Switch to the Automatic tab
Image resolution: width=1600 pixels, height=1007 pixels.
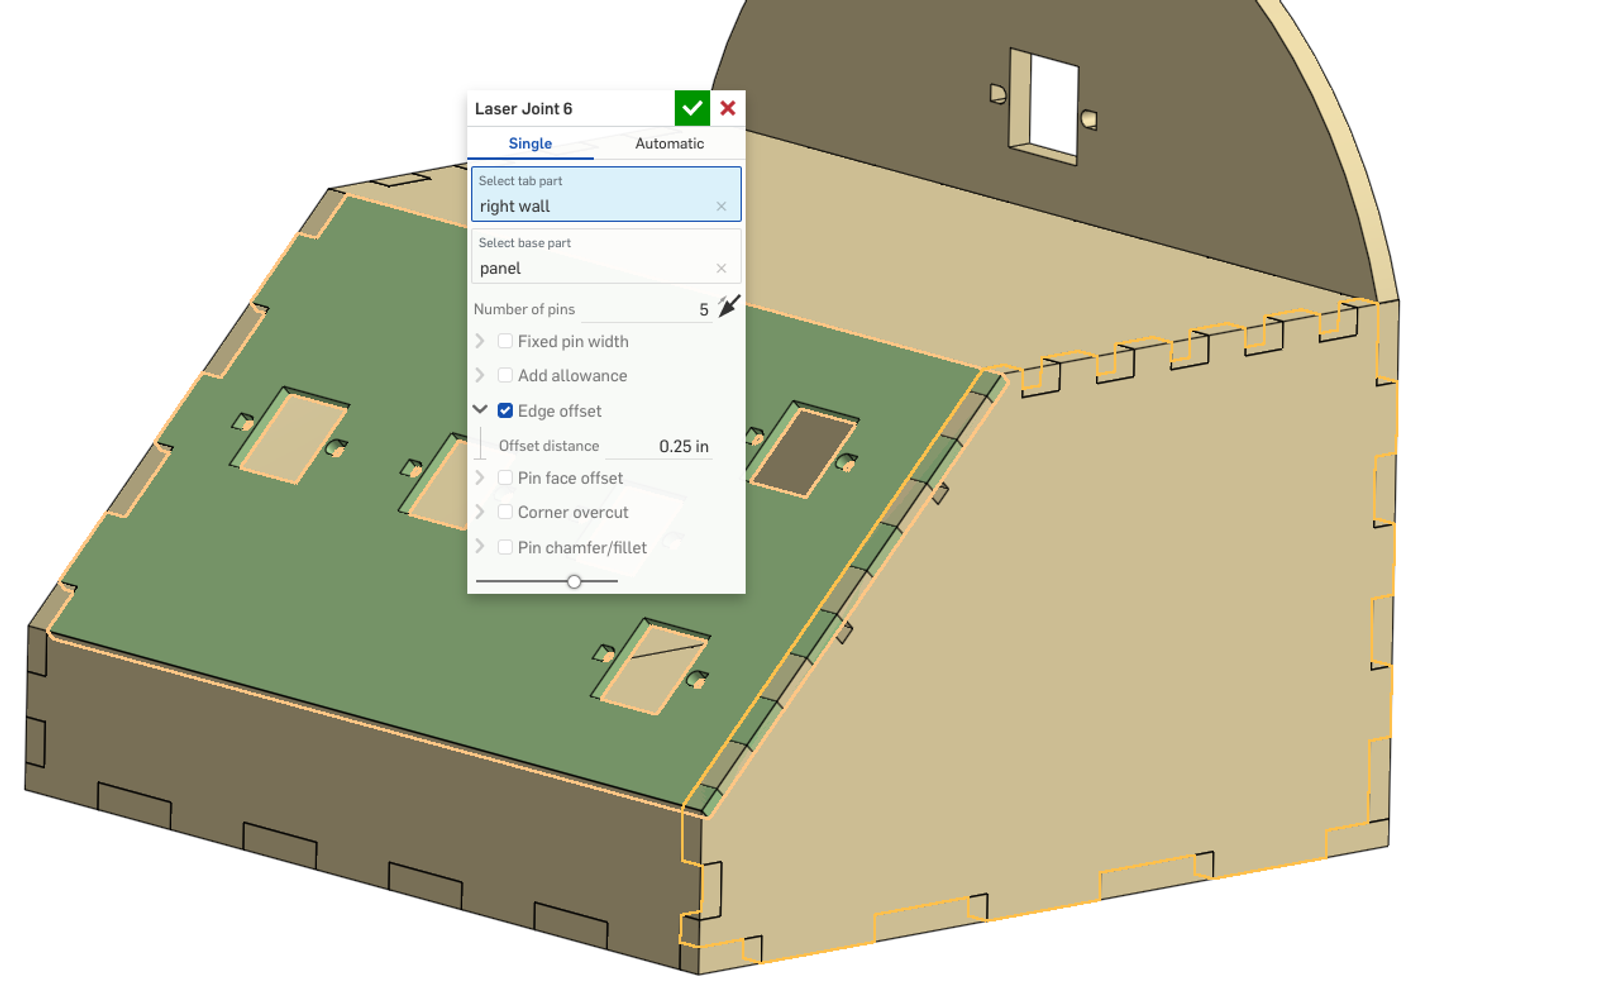pyautogui.click(x=669, y=143)
